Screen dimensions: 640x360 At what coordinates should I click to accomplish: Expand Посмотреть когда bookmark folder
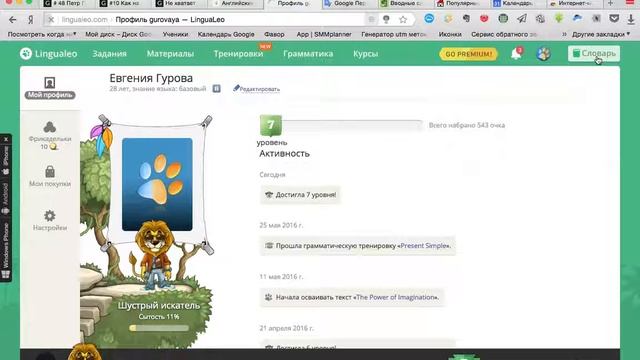tap(42, 35)
